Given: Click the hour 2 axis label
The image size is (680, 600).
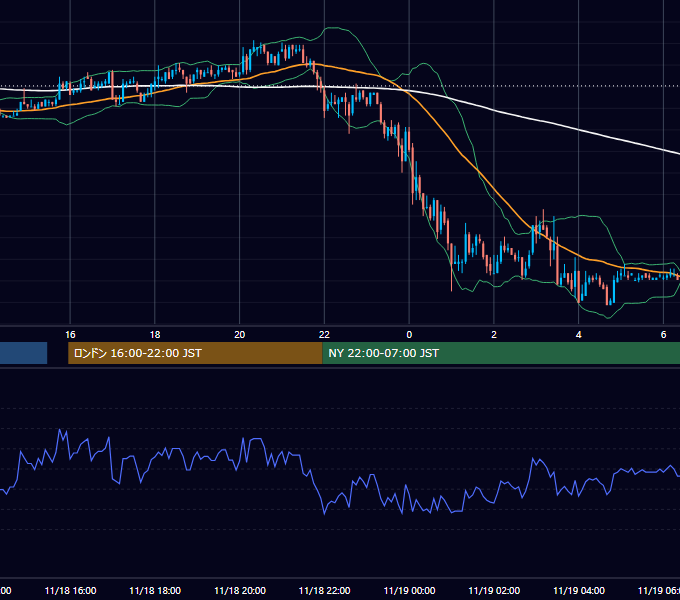Looking at the screenshot, I should [494, 335].
